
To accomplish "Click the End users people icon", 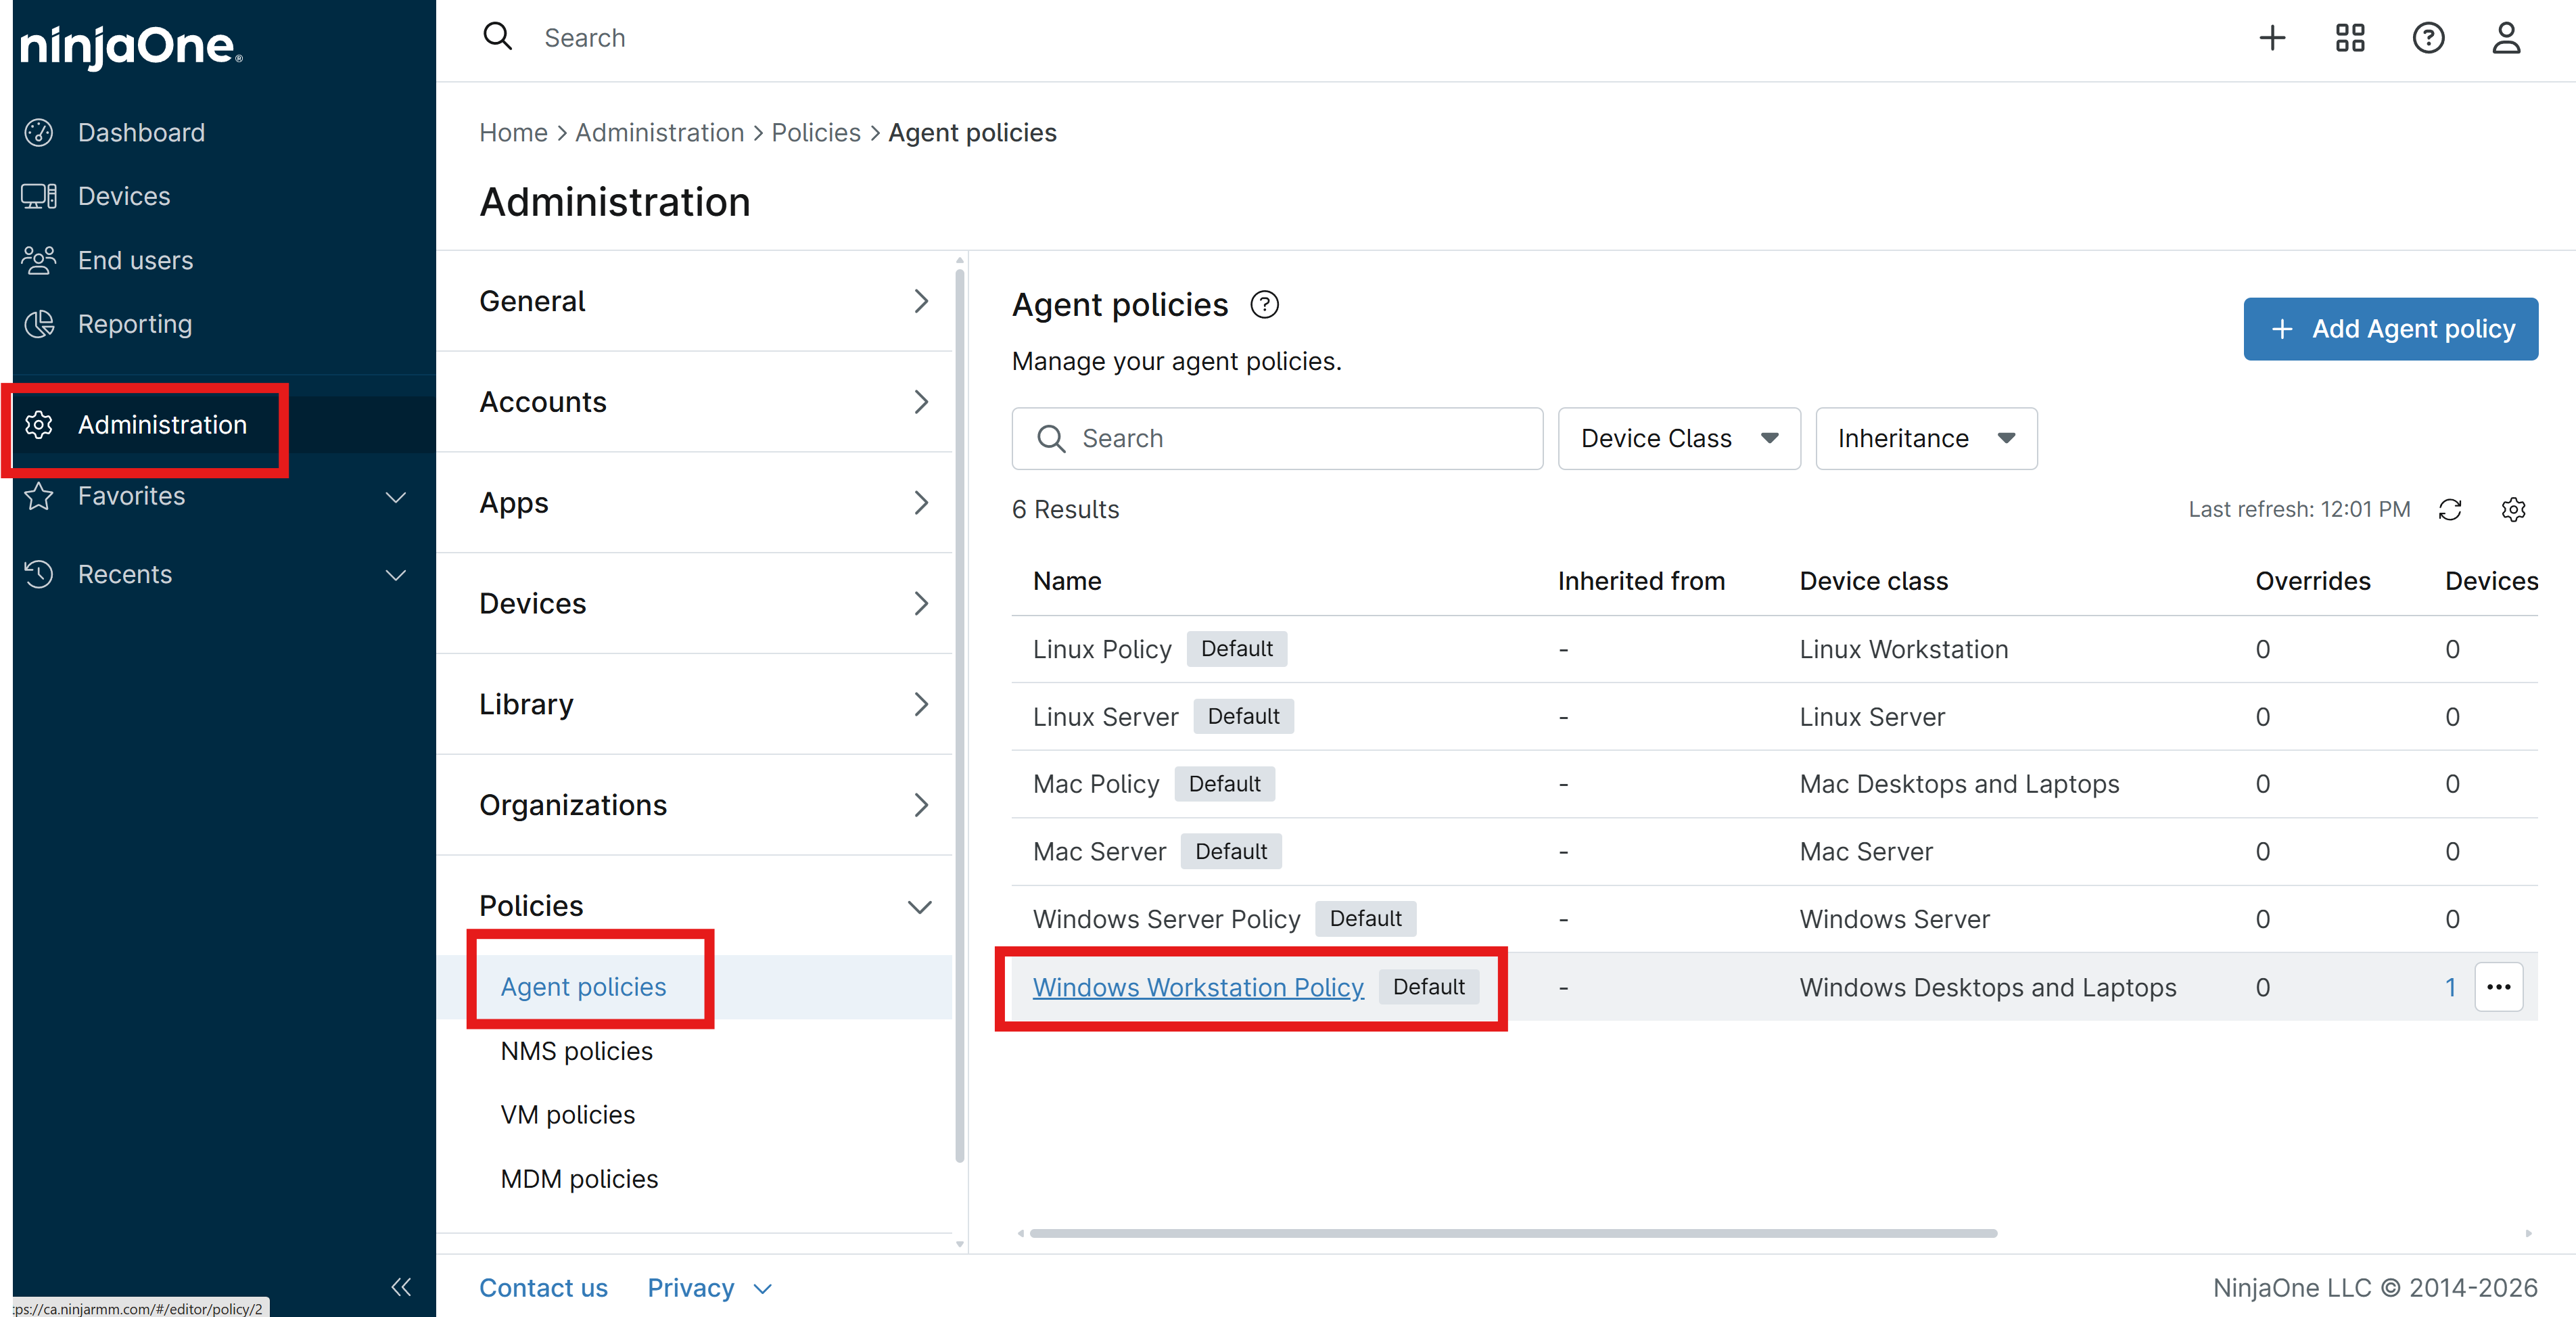I will [39, 260].
